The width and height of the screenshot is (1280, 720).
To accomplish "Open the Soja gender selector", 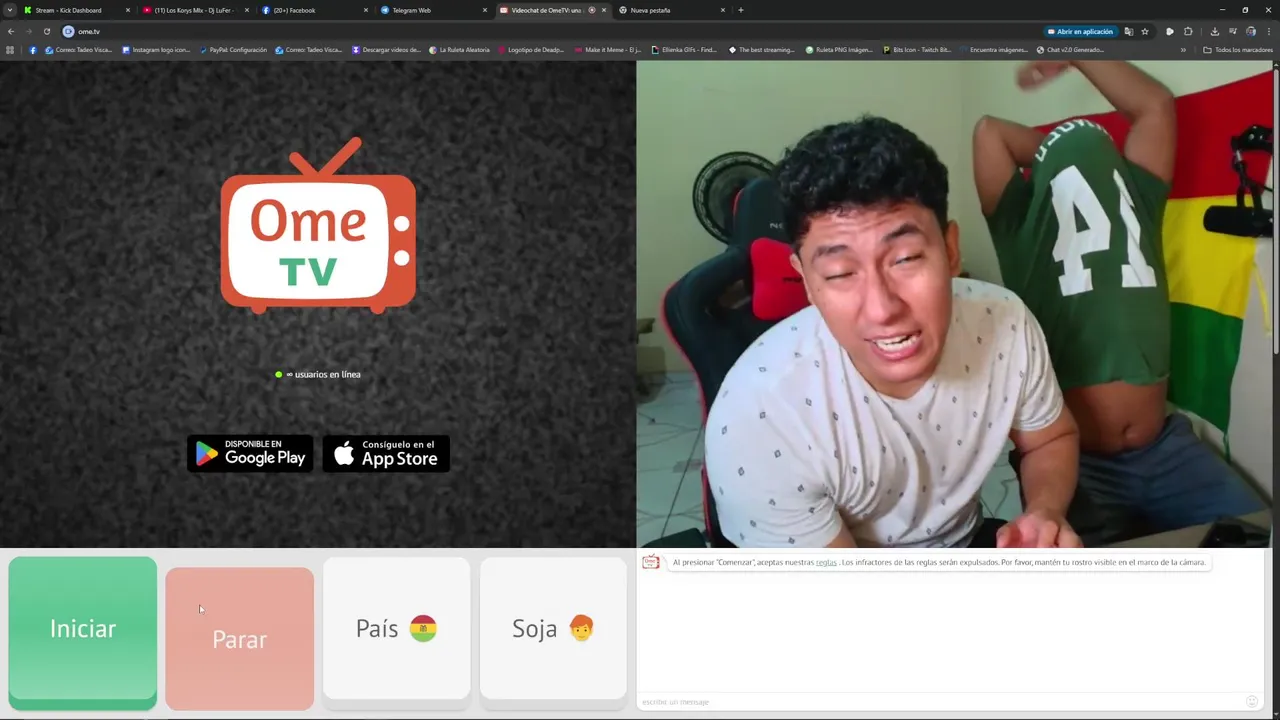I will (553, 628).
